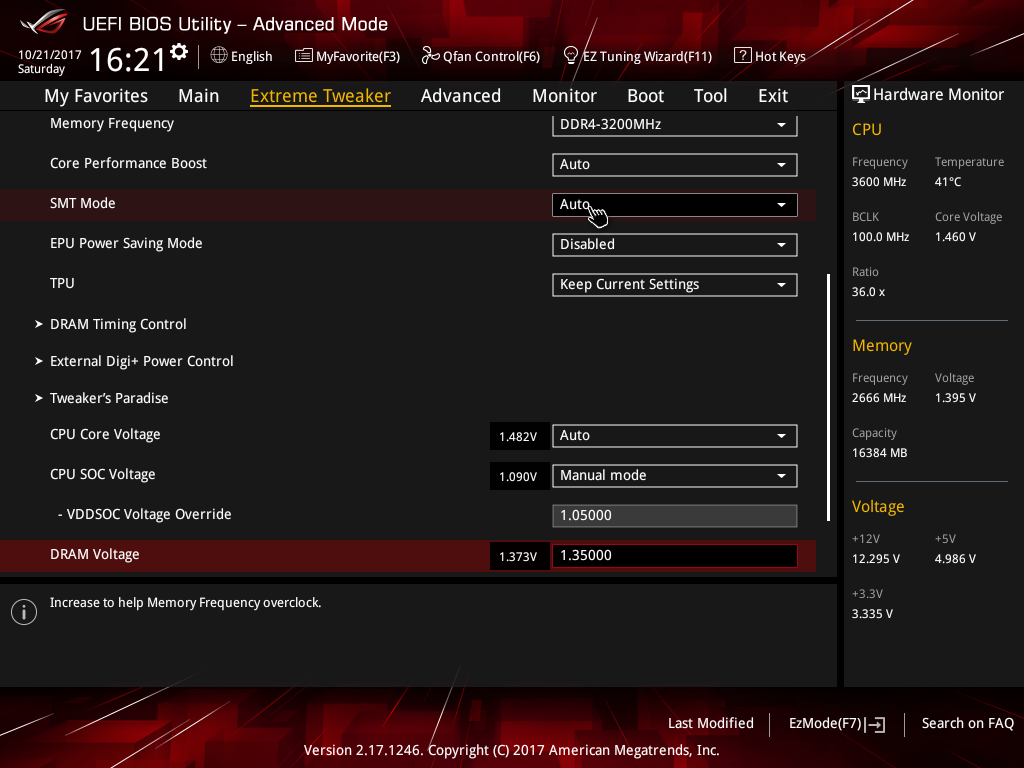Click the +12V 12.295 V reading
This screenshot has height=768, width=1024.
[x=876, y=559]
